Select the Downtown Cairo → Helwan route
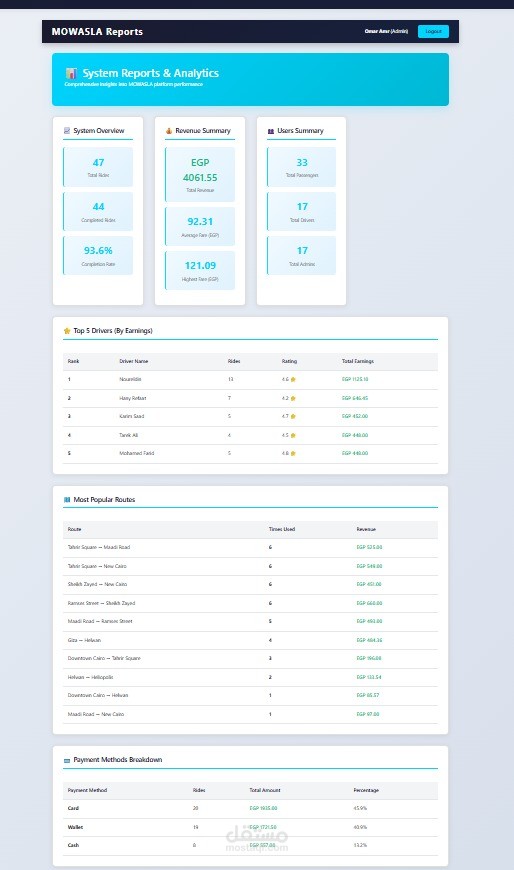Image resolution: width=514 pixels, height=870 pixels. [98, 695]
